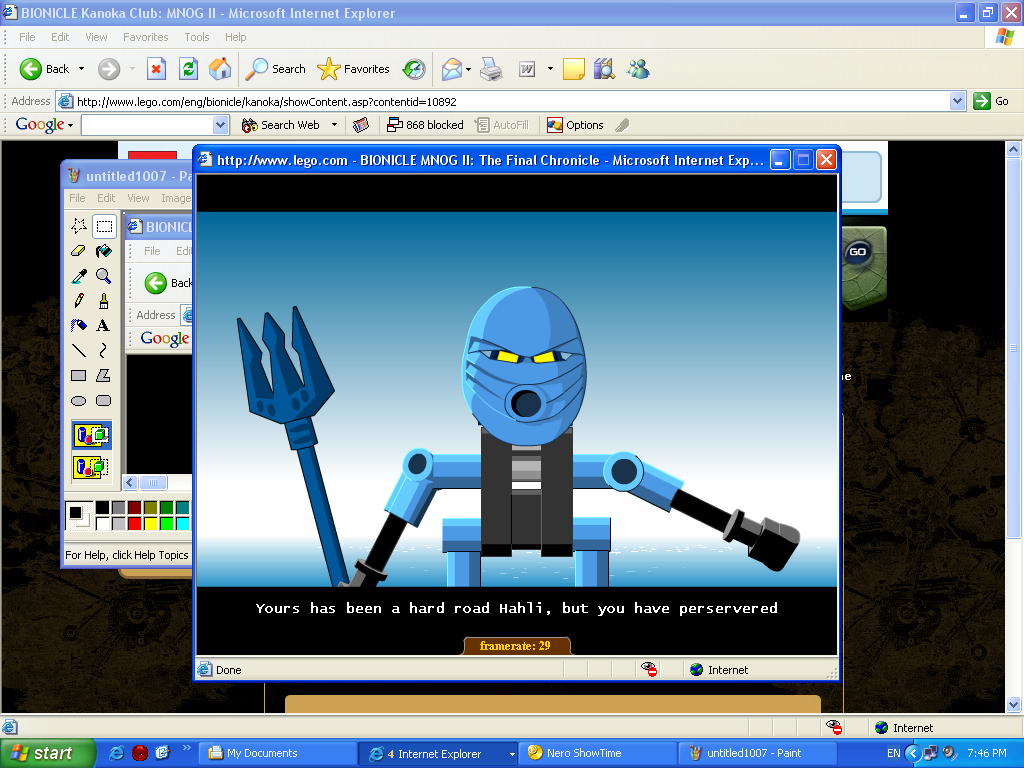The image size is (1024, 768).
Task: Pick the black color swatch in Paint palette
Action: point(103,507)
